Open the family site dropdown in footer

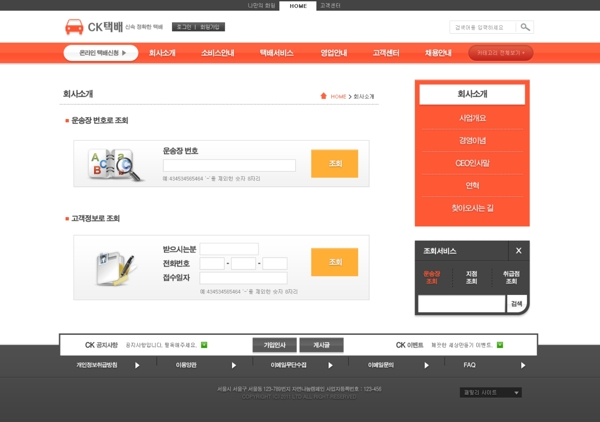click(x=491, y=393)
